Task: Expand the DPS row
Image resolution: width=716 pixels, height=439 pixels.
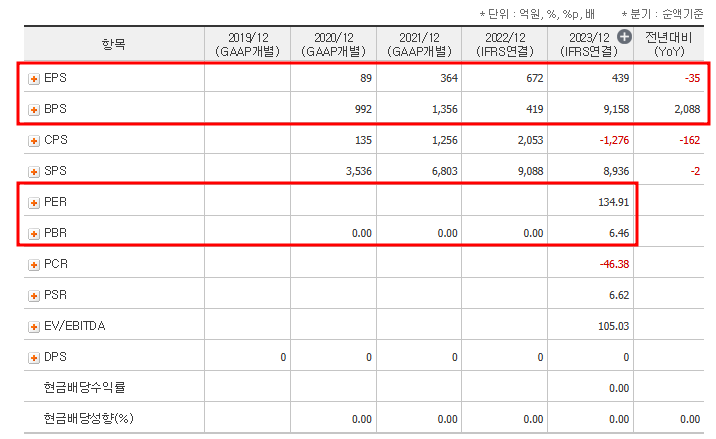Action: [x=34, y=358]
